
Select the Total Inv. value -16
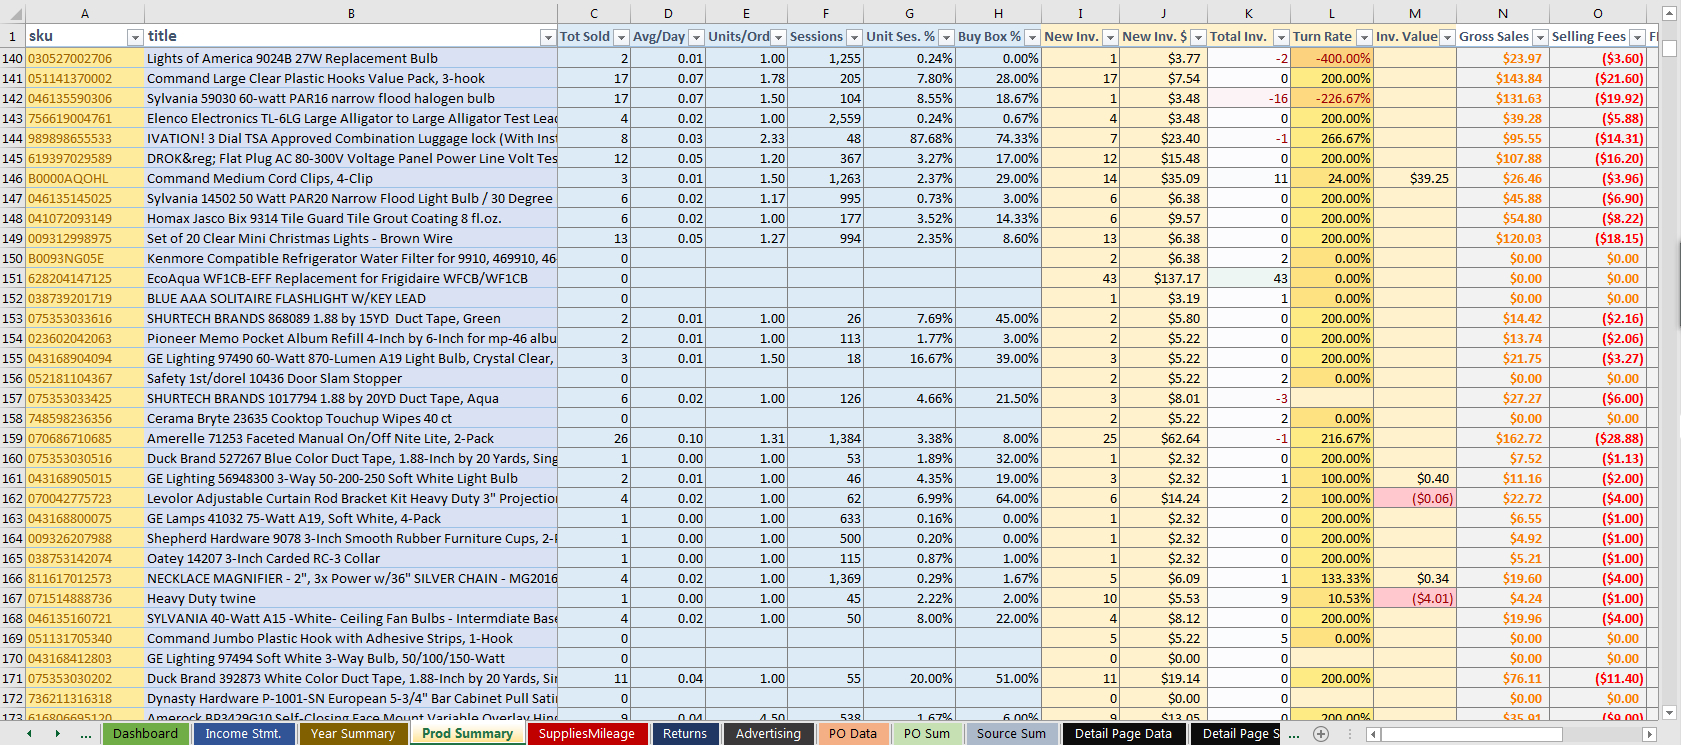pos(1248,99)
